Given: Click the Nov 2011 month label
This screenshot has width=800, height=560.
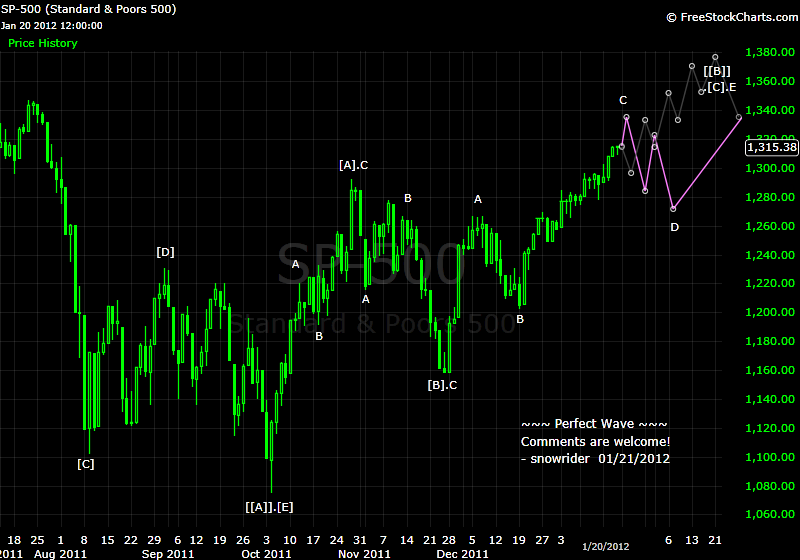Looking at the screenshot, I should tap(364, 554).
